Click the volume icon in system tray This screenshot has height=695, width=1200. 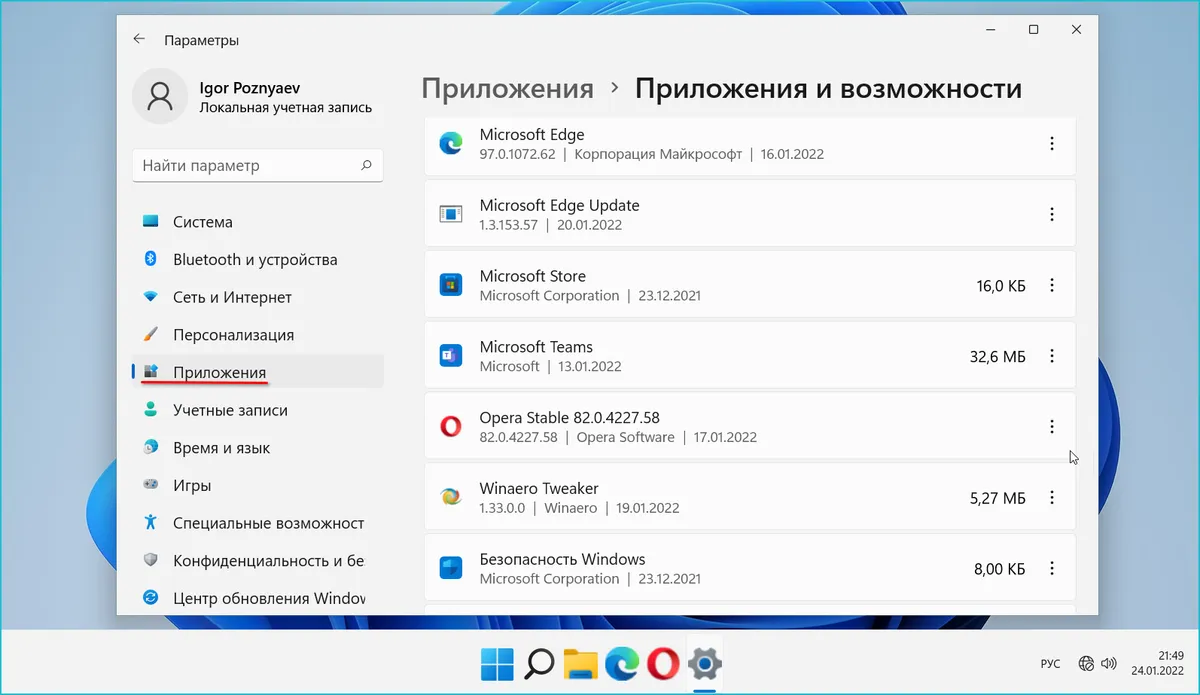point(1108,663)
